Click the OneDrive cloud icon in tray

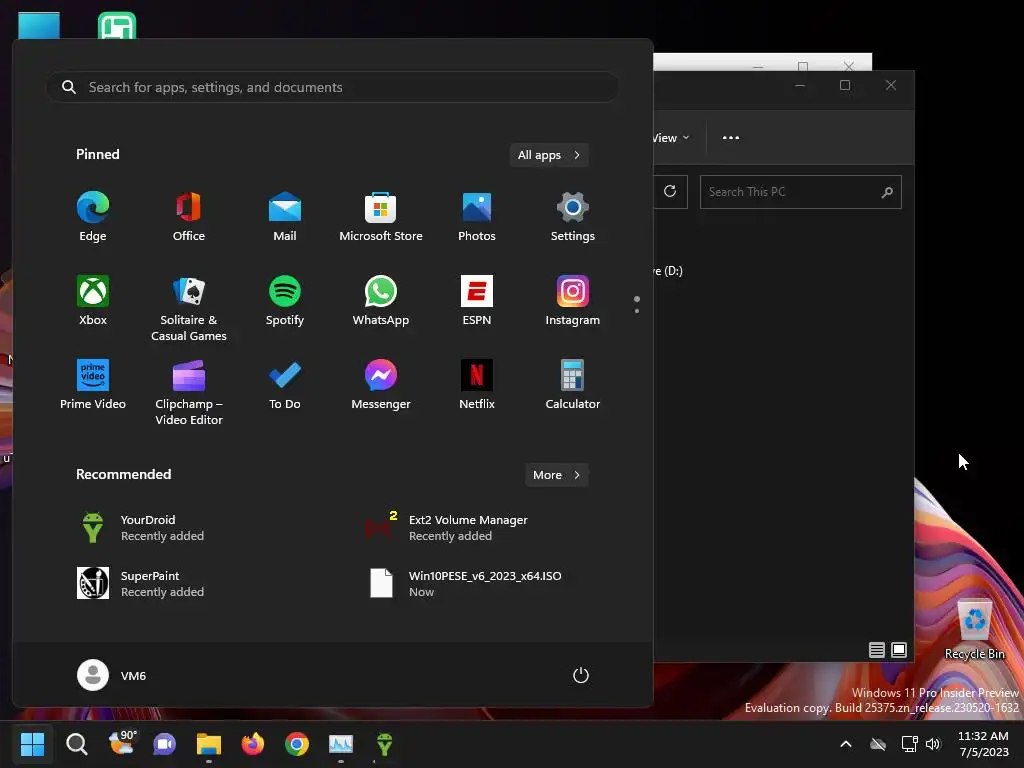878,744
